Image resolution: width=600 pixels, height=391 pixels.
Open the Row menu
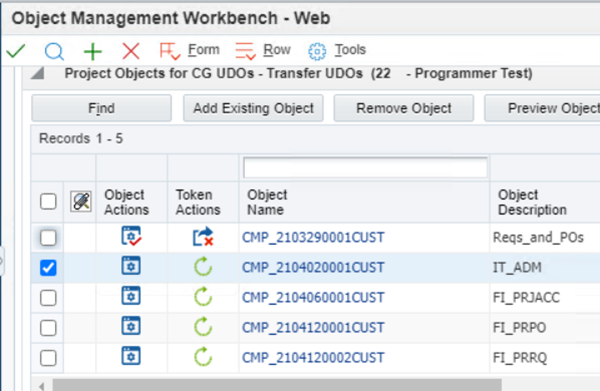pos(263,51)
